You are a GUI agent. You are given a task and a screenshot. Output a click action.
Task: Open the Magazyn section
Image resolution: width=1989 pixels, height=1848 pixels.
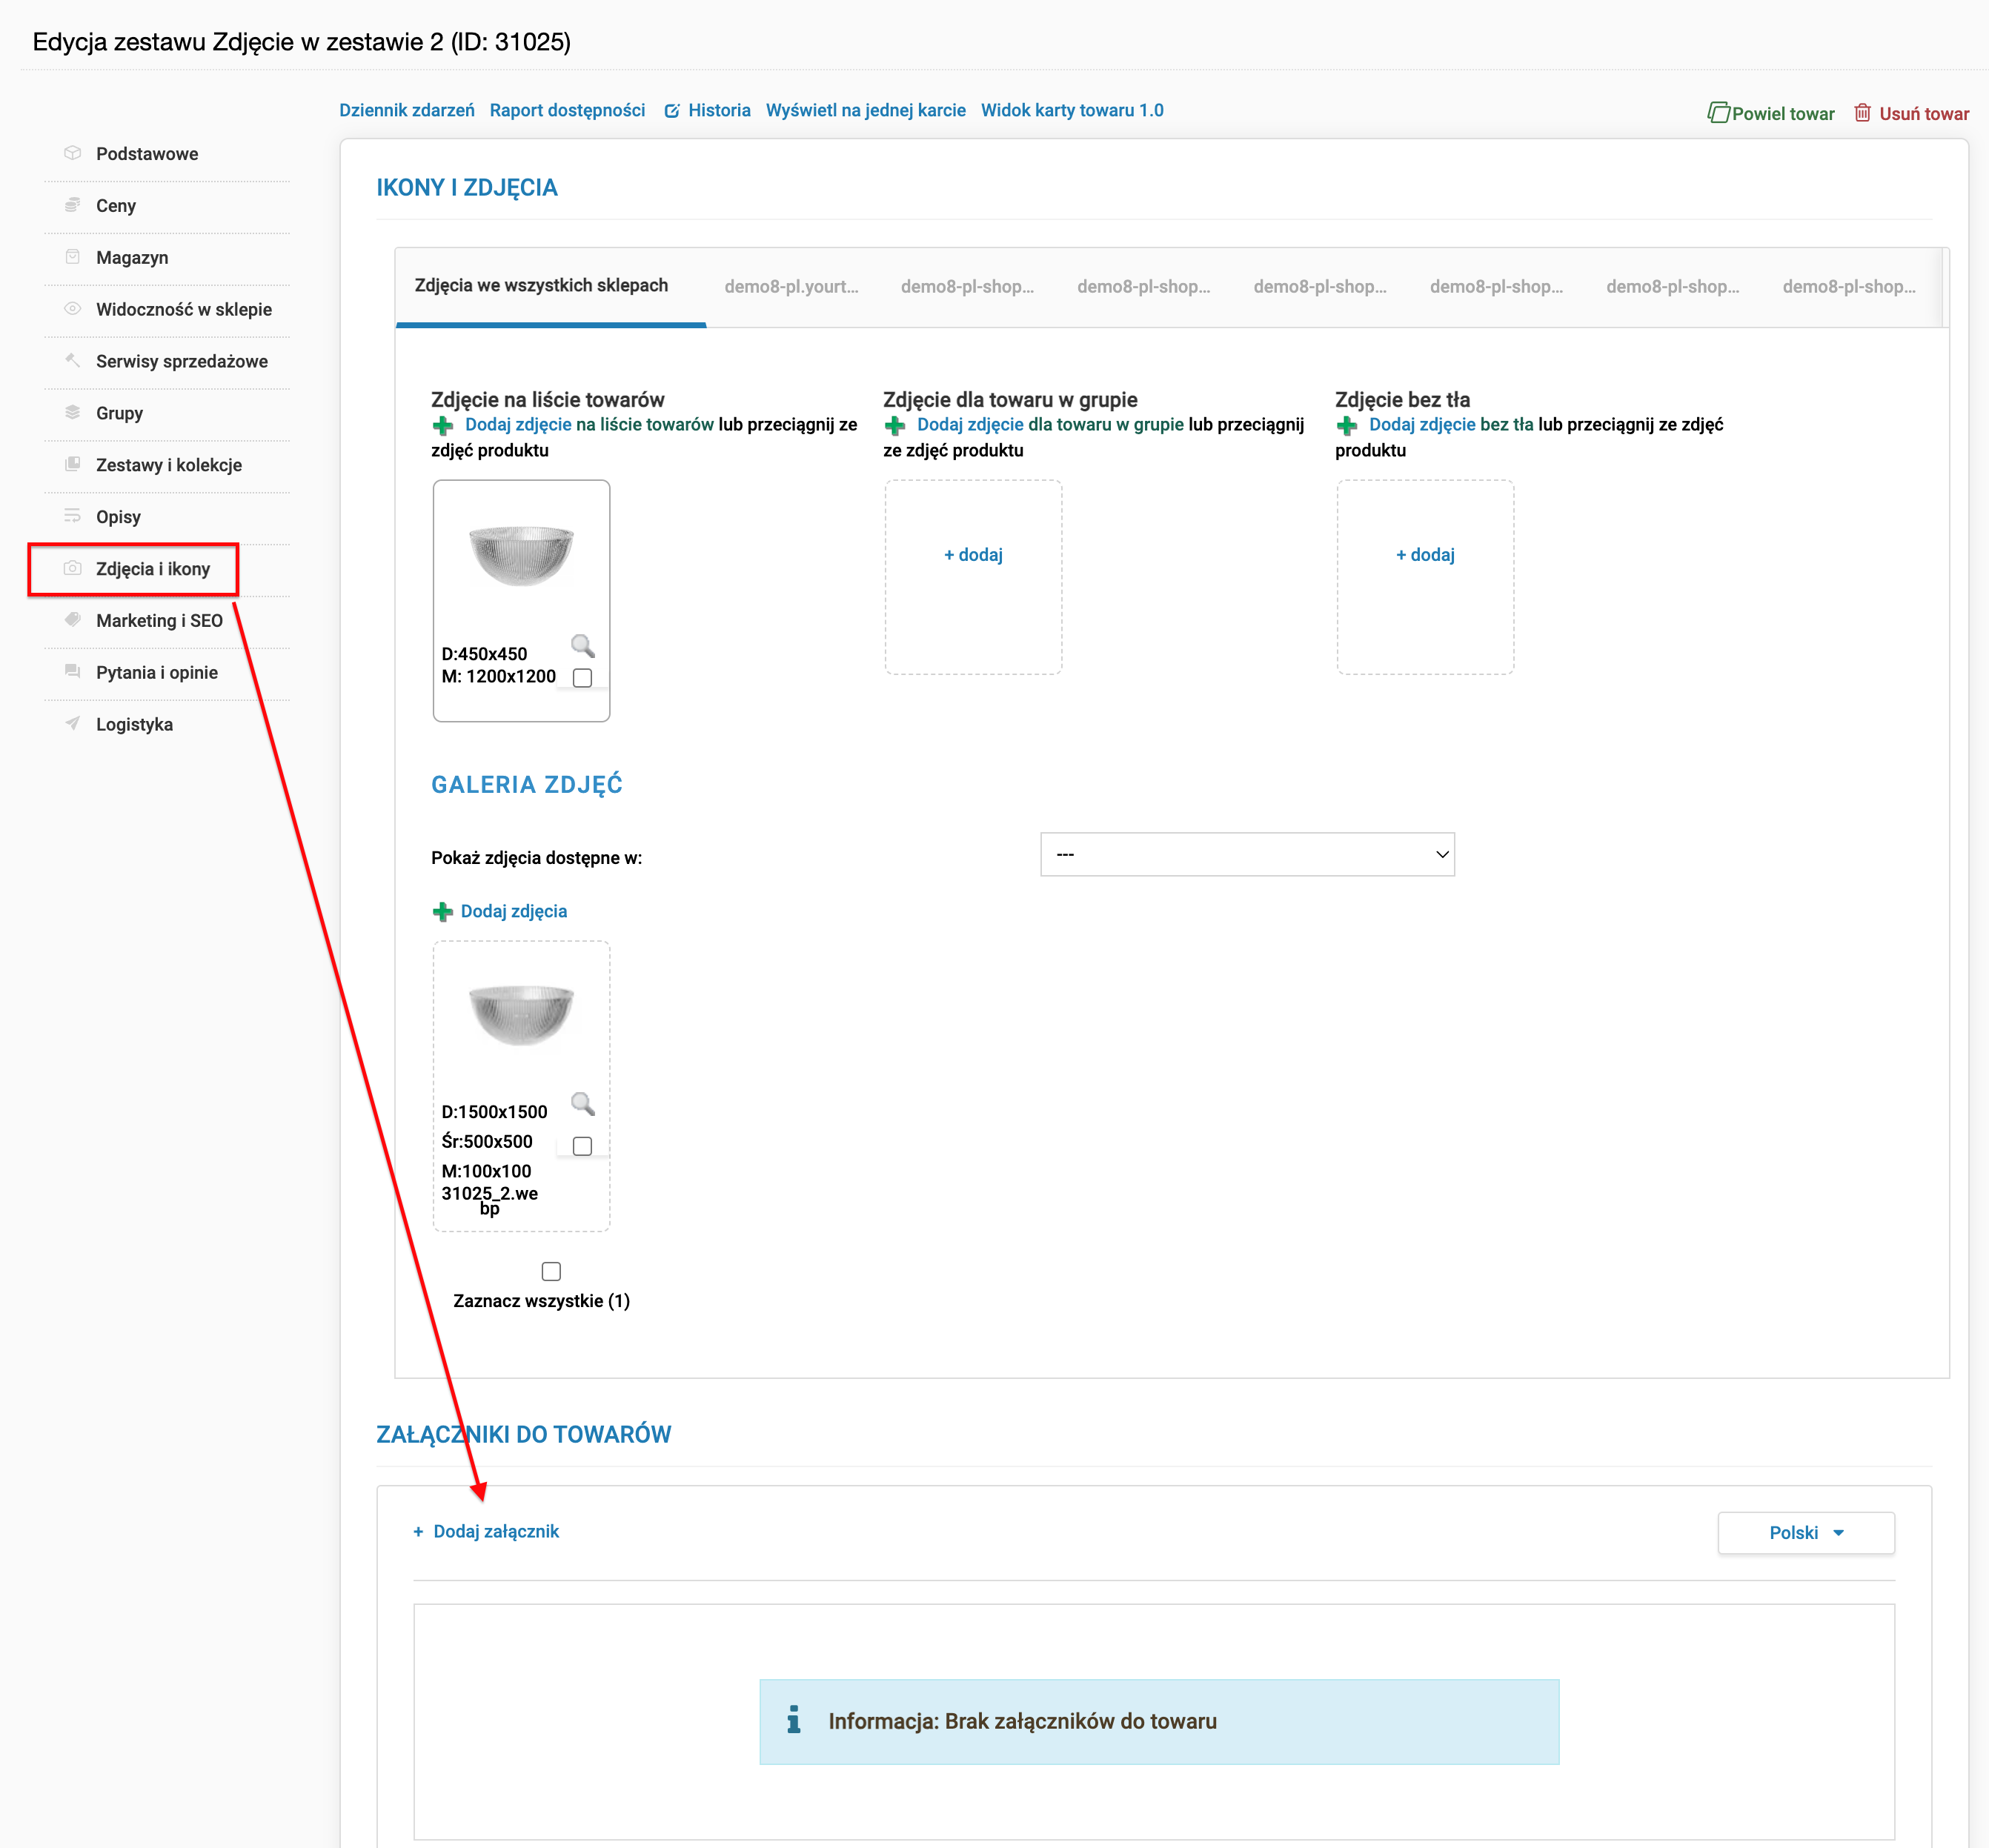click(x=132, y=258)
